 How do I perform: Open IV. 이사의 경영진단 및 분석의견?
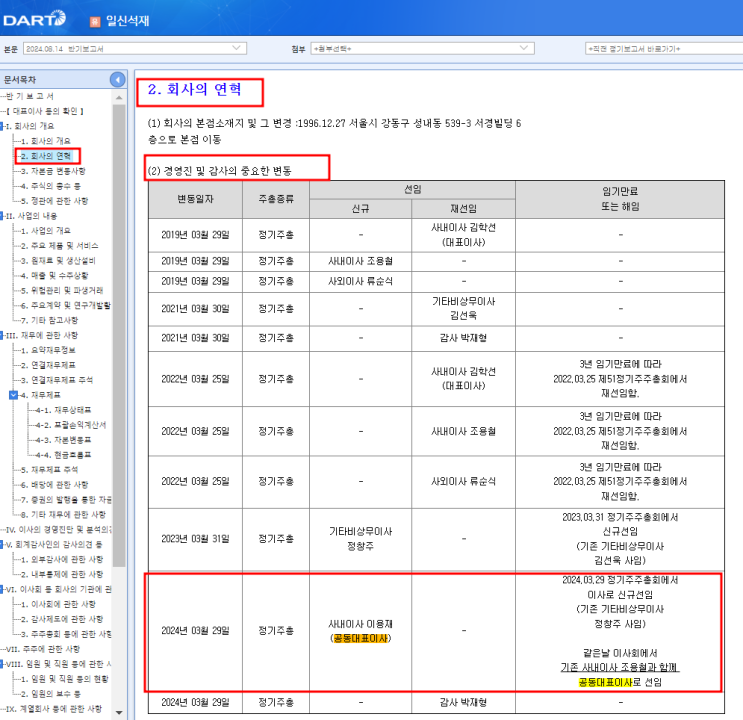pyautogui.click(x=59, y=530)
